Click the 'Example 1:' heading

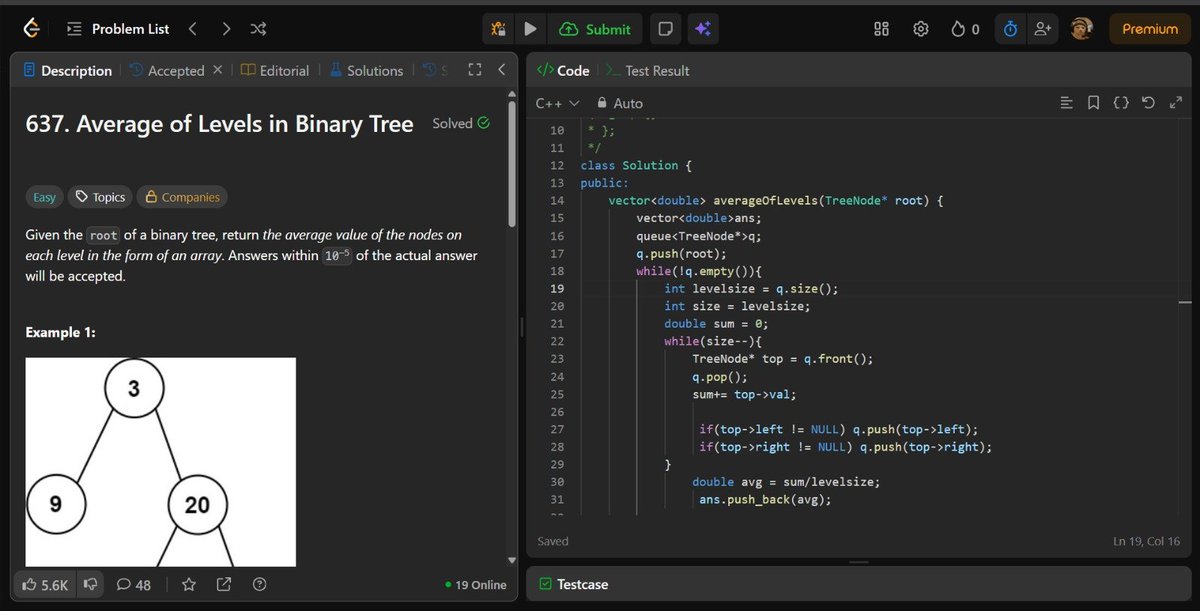[61, 332]
